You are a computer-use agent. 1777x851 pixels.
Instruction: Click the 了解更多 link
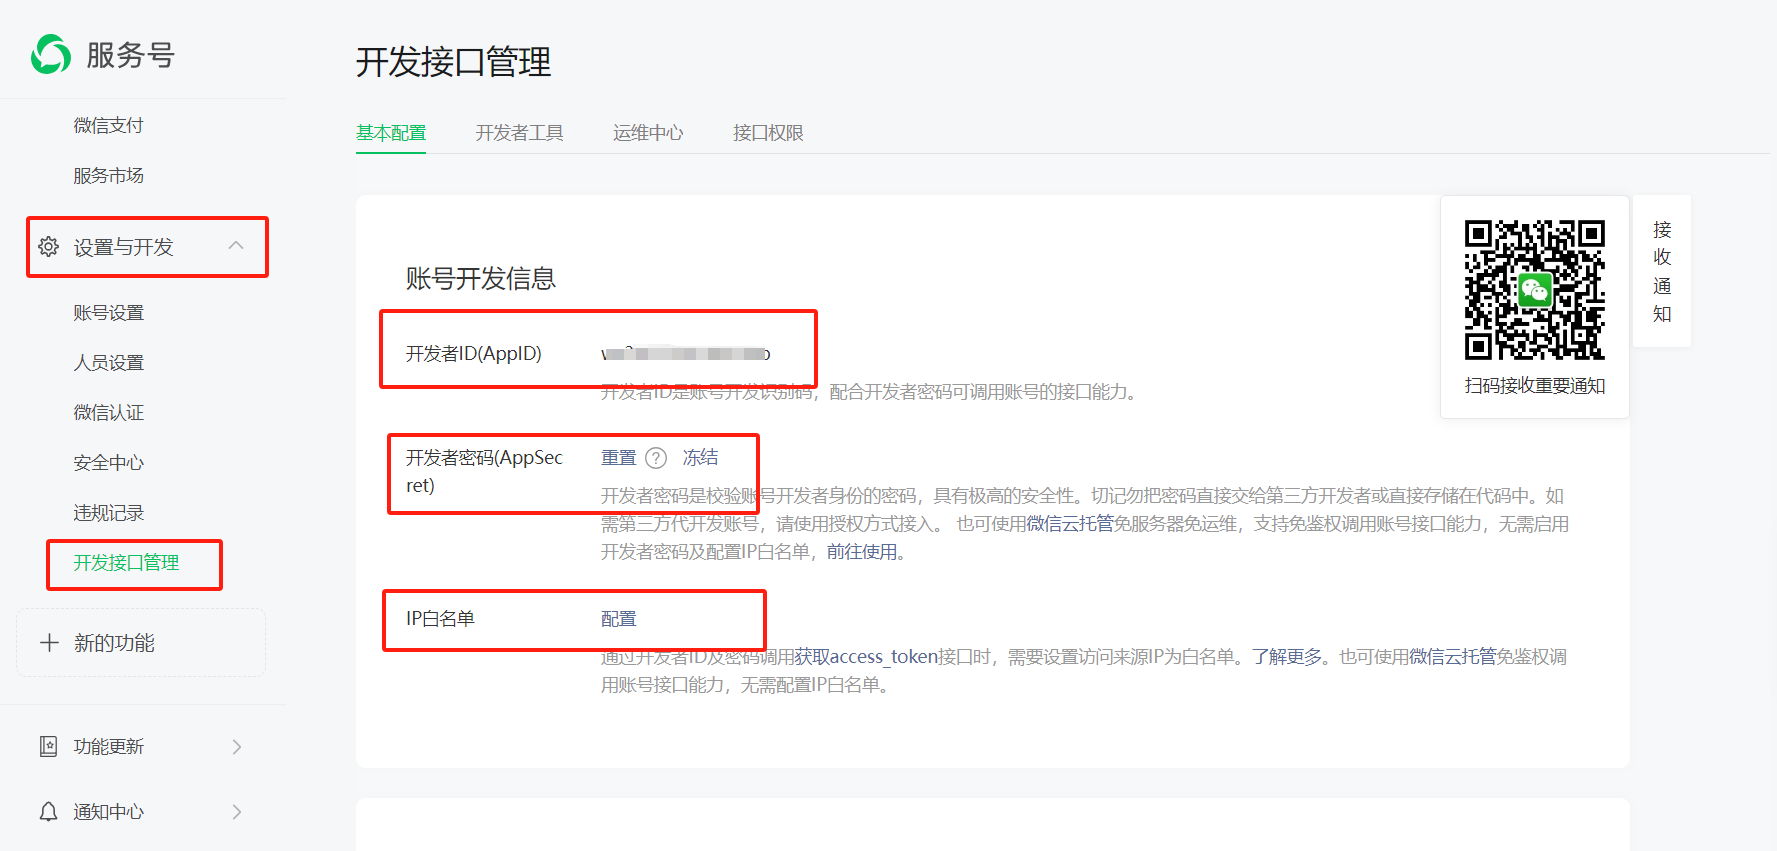(x=1287, y=657)
